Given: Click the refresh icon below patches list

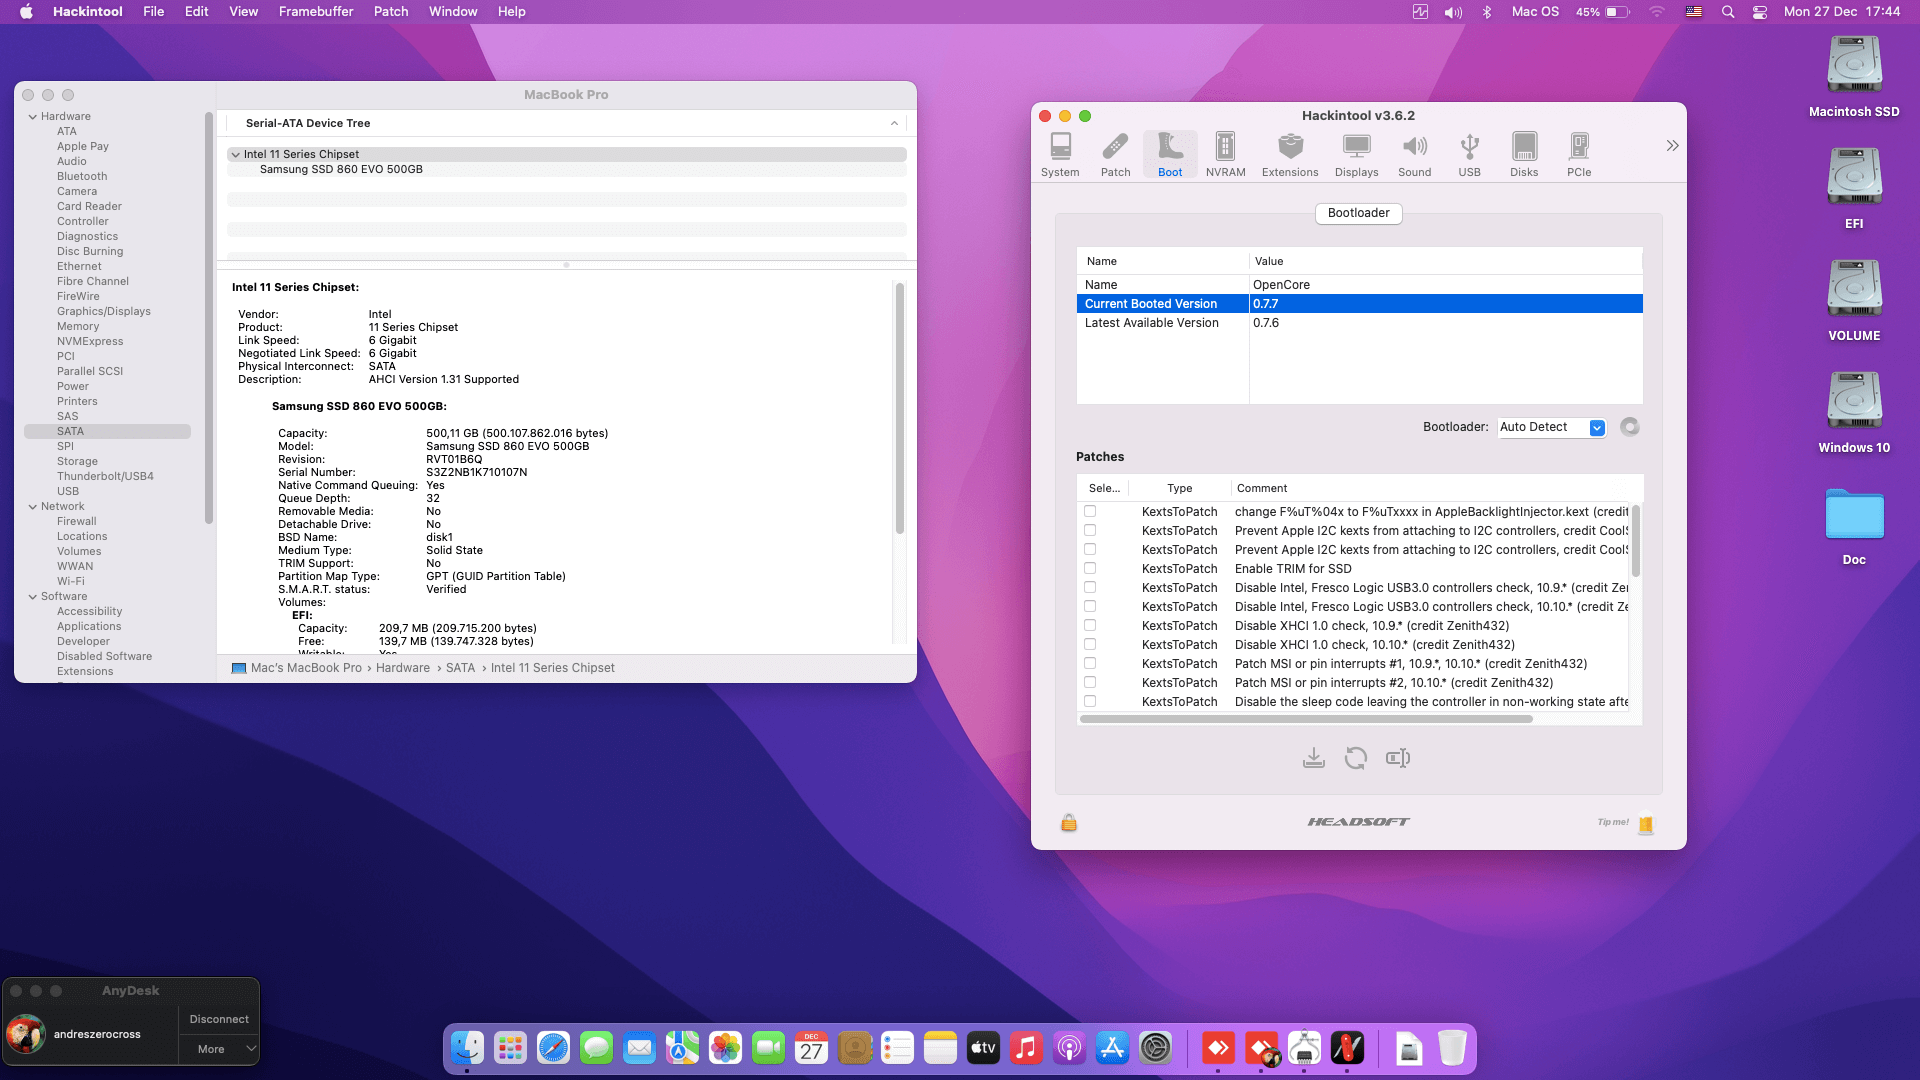Looking at the screenshot, I should pyautogui.click(x=1356, y=758).
